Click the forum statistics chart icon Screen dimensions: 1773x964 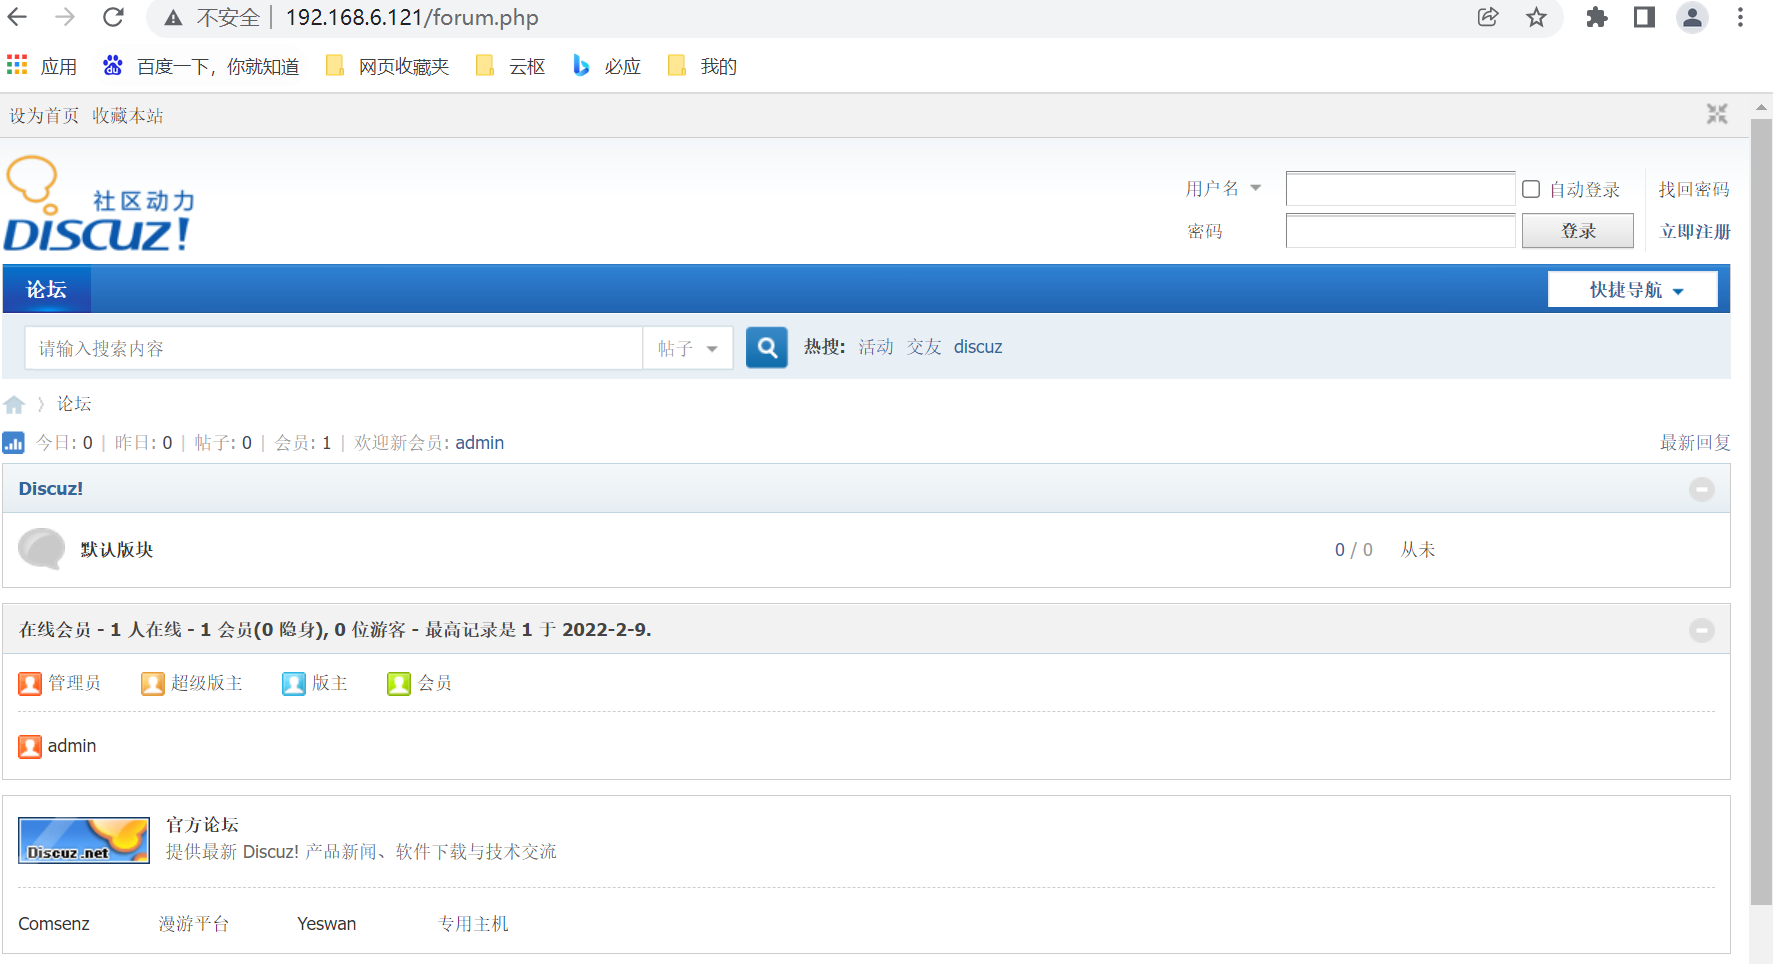[x=14, y=442]
